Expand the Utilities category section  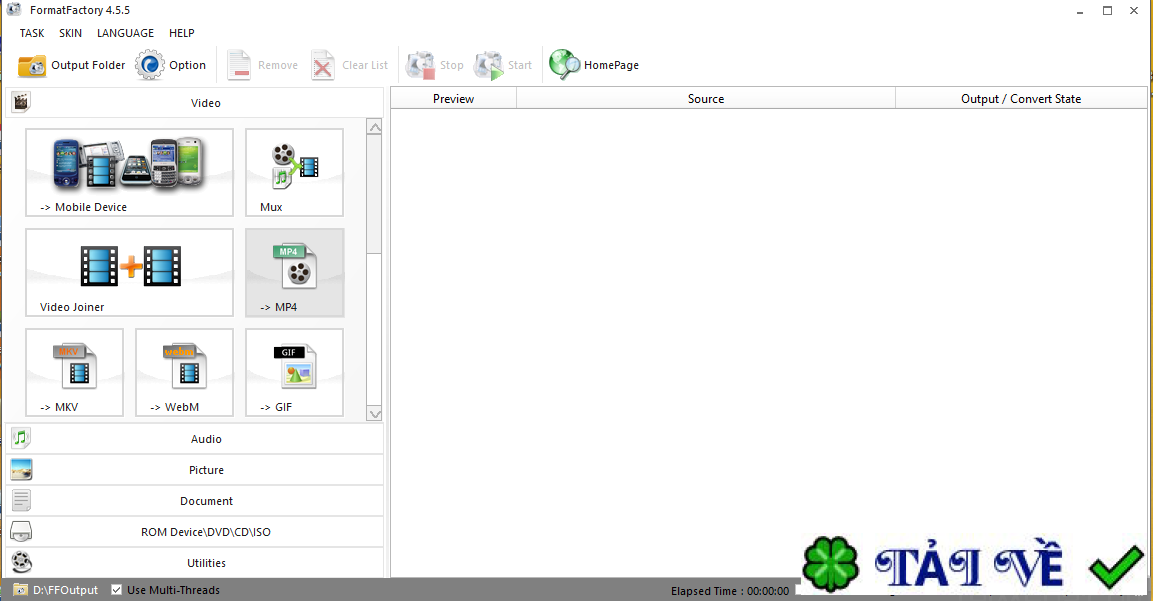206,562
